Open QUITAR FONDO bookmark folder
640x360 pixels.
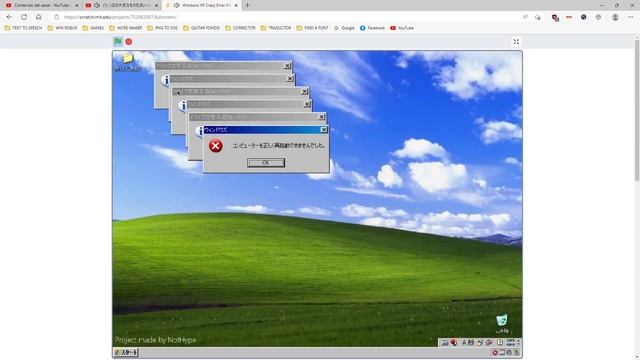pos(202,28)
